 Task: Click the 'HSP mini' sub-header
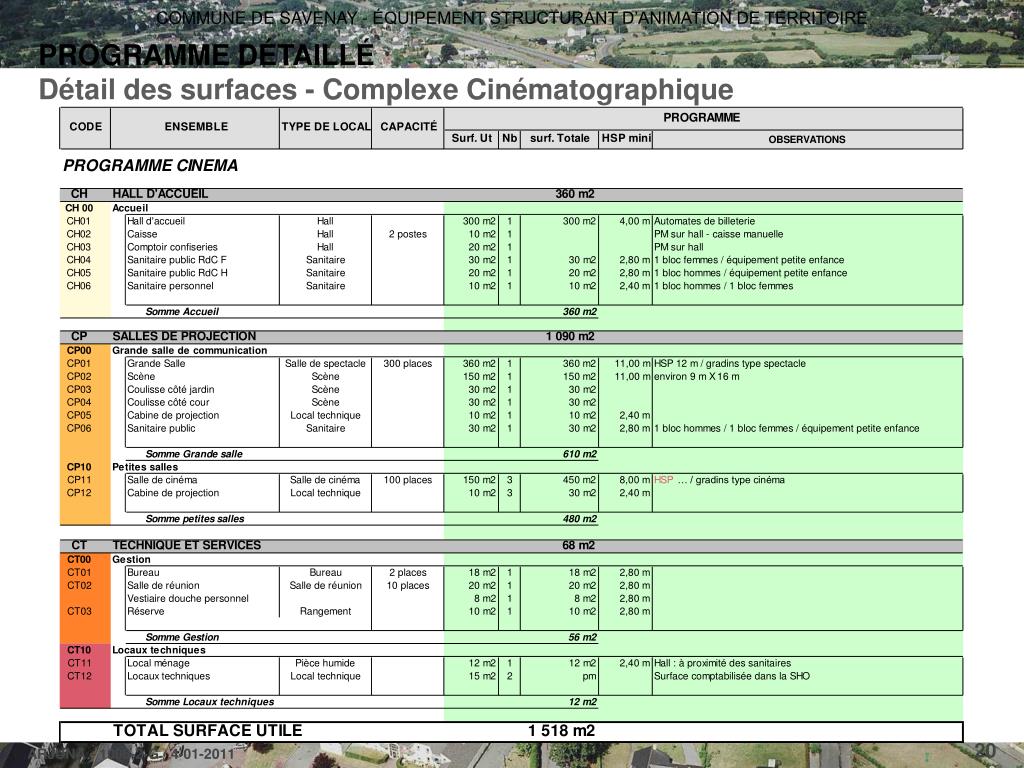[x=626, y=138]
